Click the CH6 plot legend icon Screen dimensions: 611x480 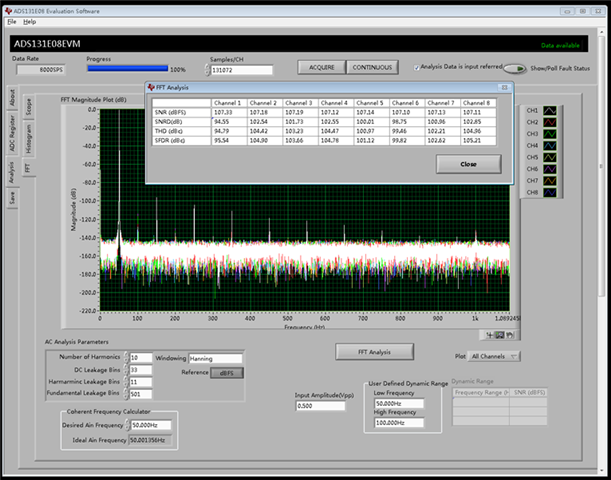pos(550,169)
